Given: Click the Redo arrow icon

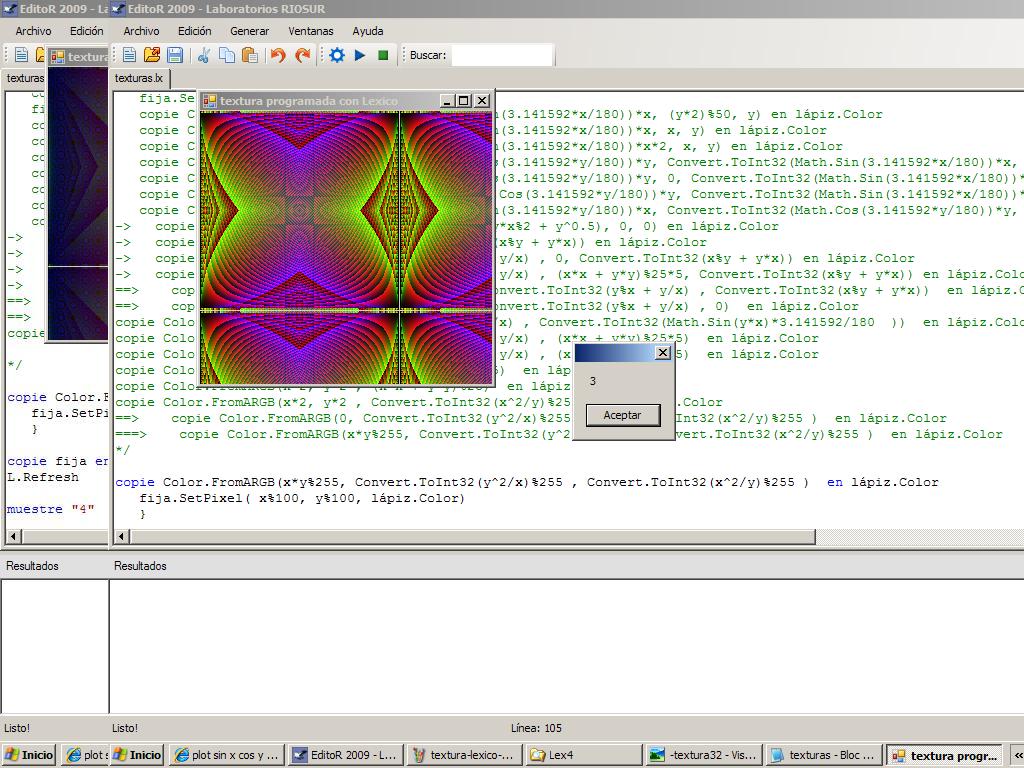Looking at the screenshot, I should pyautogui.click(x=302, y=55).
